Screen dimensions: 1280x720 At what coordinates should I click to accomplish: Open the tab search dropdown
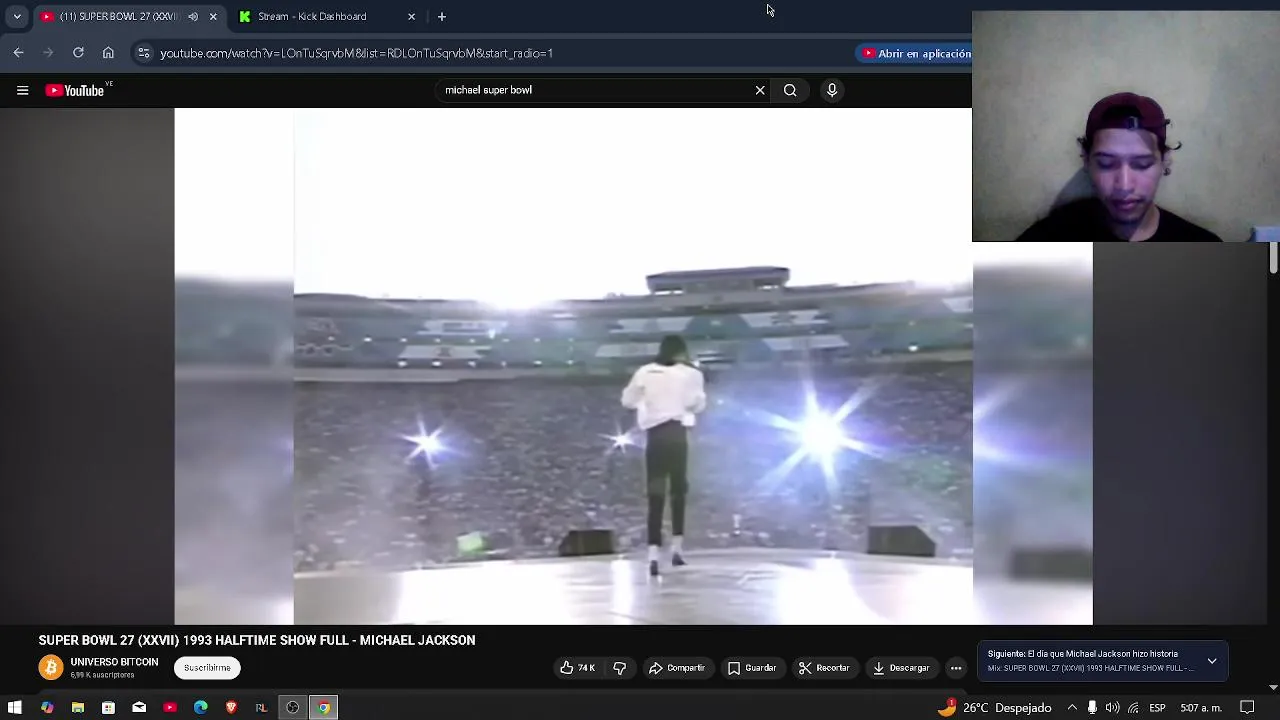click(x=17, y=16)
